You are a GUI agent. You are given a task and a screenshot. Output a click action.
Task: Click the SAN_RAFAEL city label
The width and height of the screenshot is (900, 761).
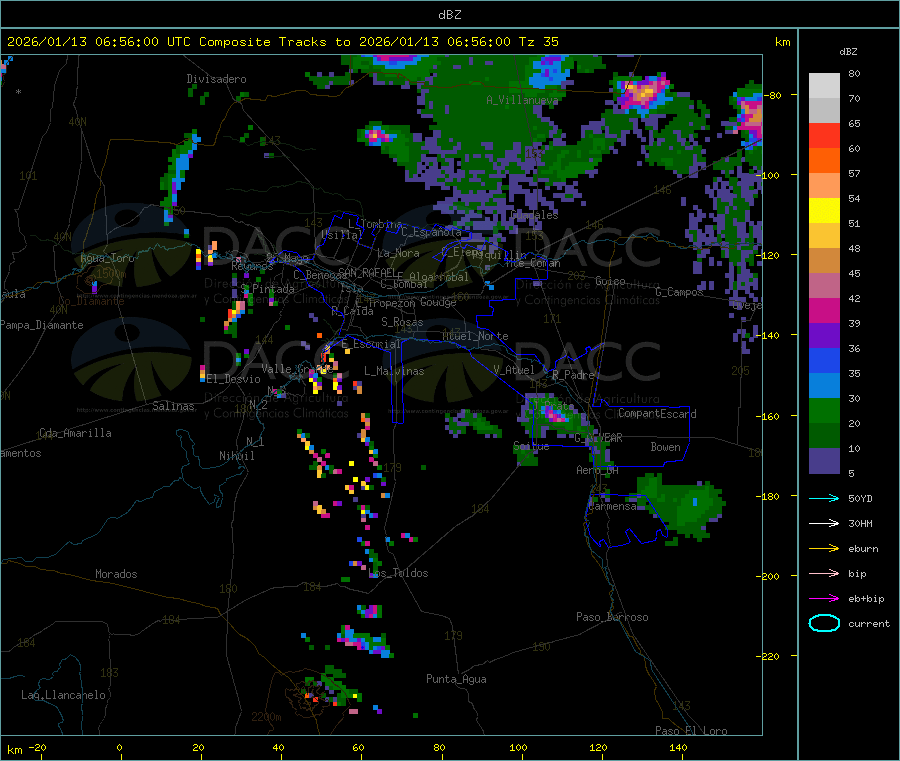coord(367,272)
